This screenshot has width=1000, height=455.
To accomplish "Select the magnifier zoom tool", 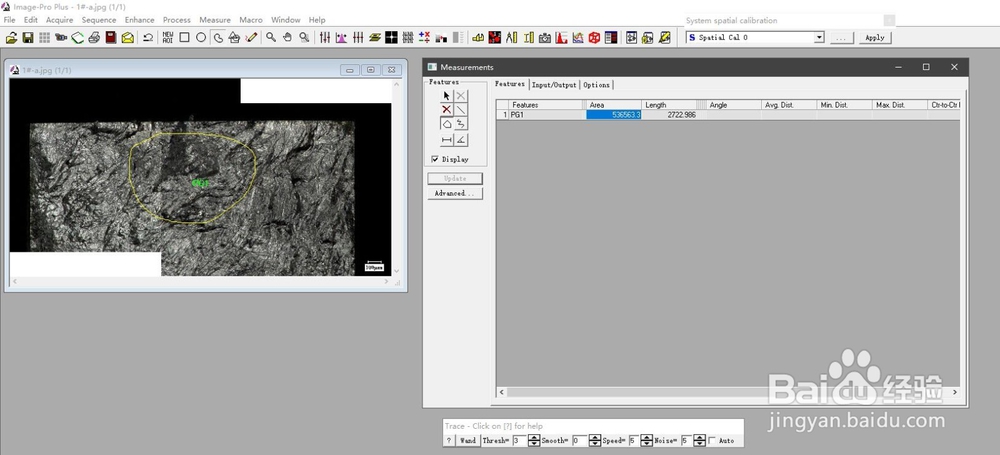I will pyautogui.click(x=271, y=38).
